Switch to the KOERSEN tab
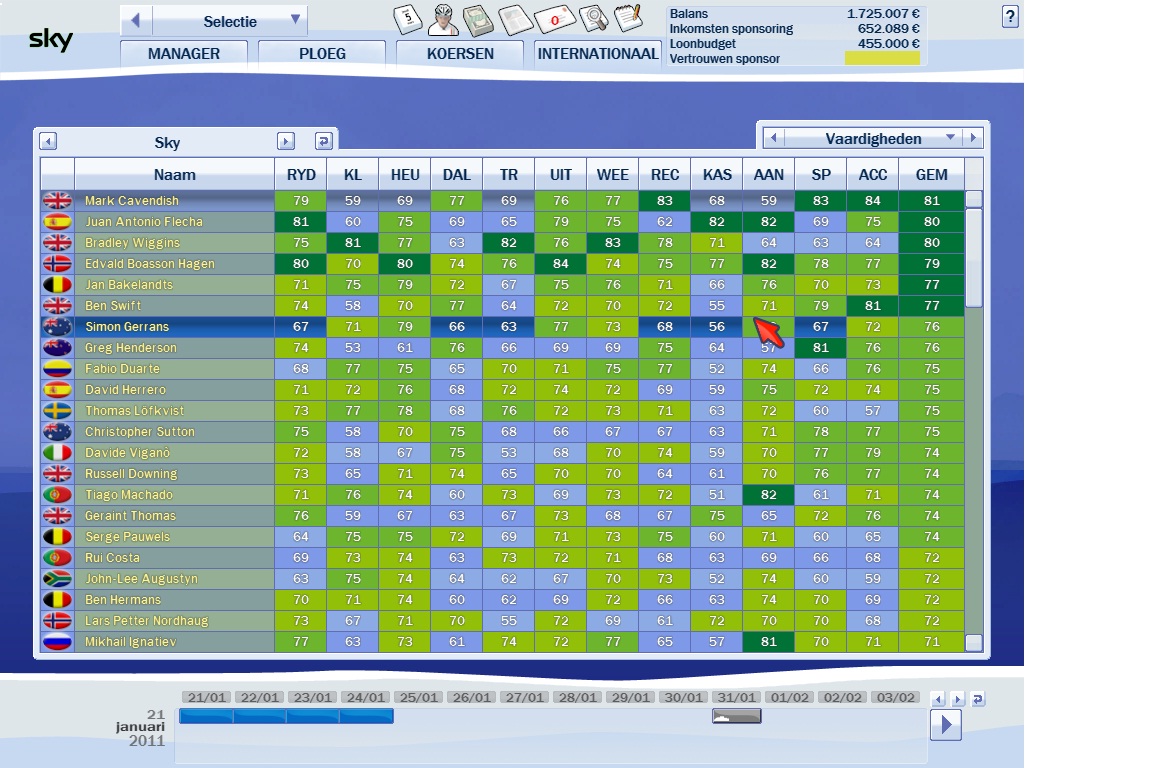This screenshot has width=1152, height=768. point(460,54)
